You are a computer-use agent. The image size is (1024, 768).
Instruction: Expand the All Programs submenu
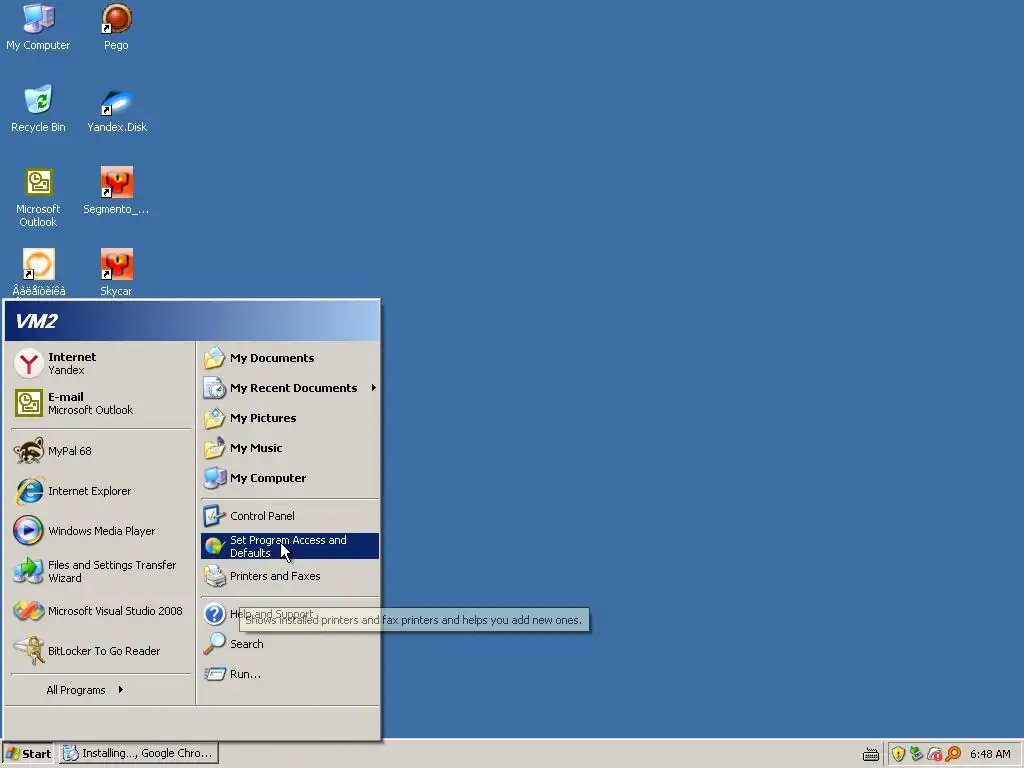pos(85,690)
